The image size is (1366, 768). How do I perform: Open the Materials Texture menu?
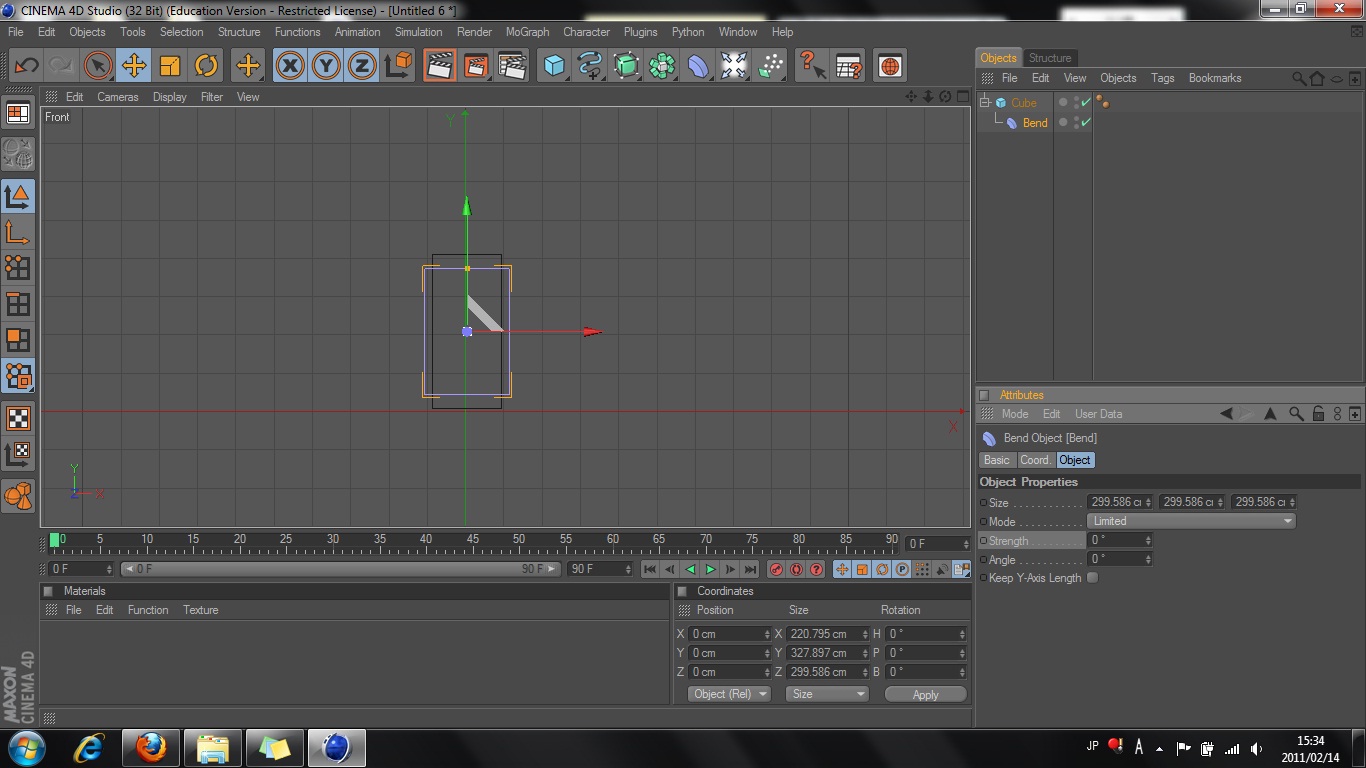(200, 610)
